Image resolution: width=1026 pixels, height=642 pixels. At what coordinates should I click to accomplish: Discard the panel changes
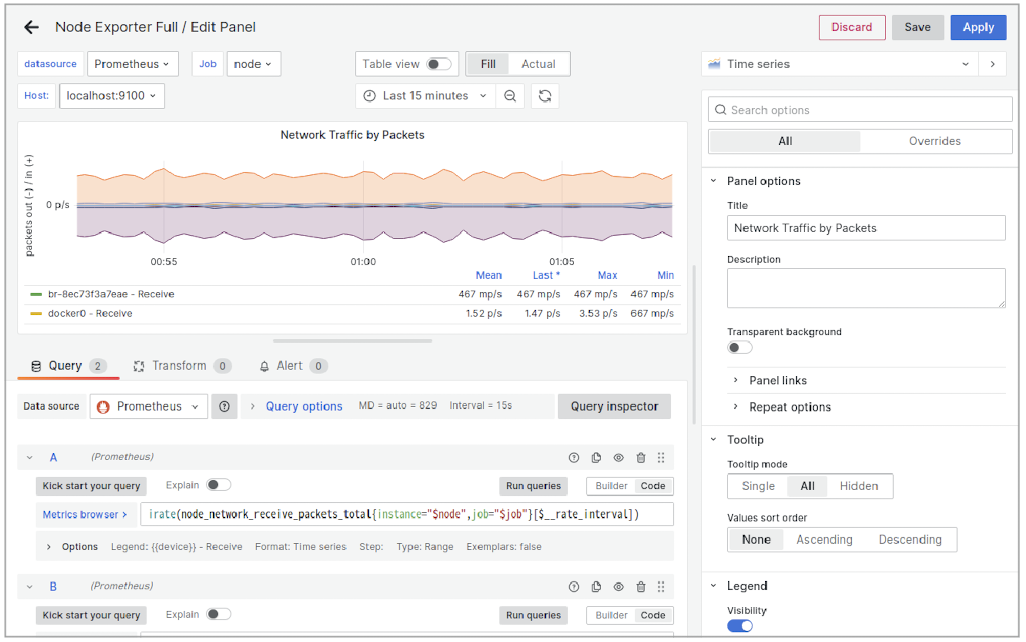pyautogui.click(x=851, y=27)
